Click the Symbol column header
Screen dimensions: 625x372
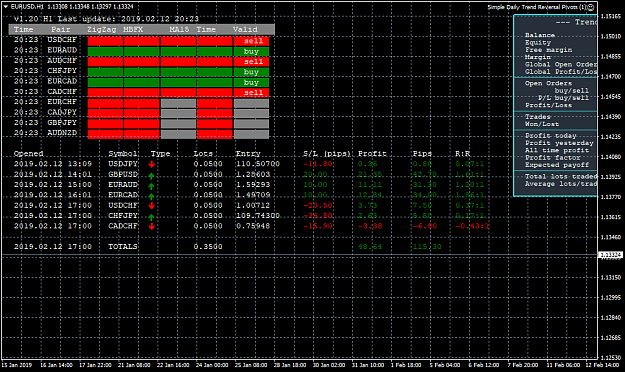[x=123, y=154]
